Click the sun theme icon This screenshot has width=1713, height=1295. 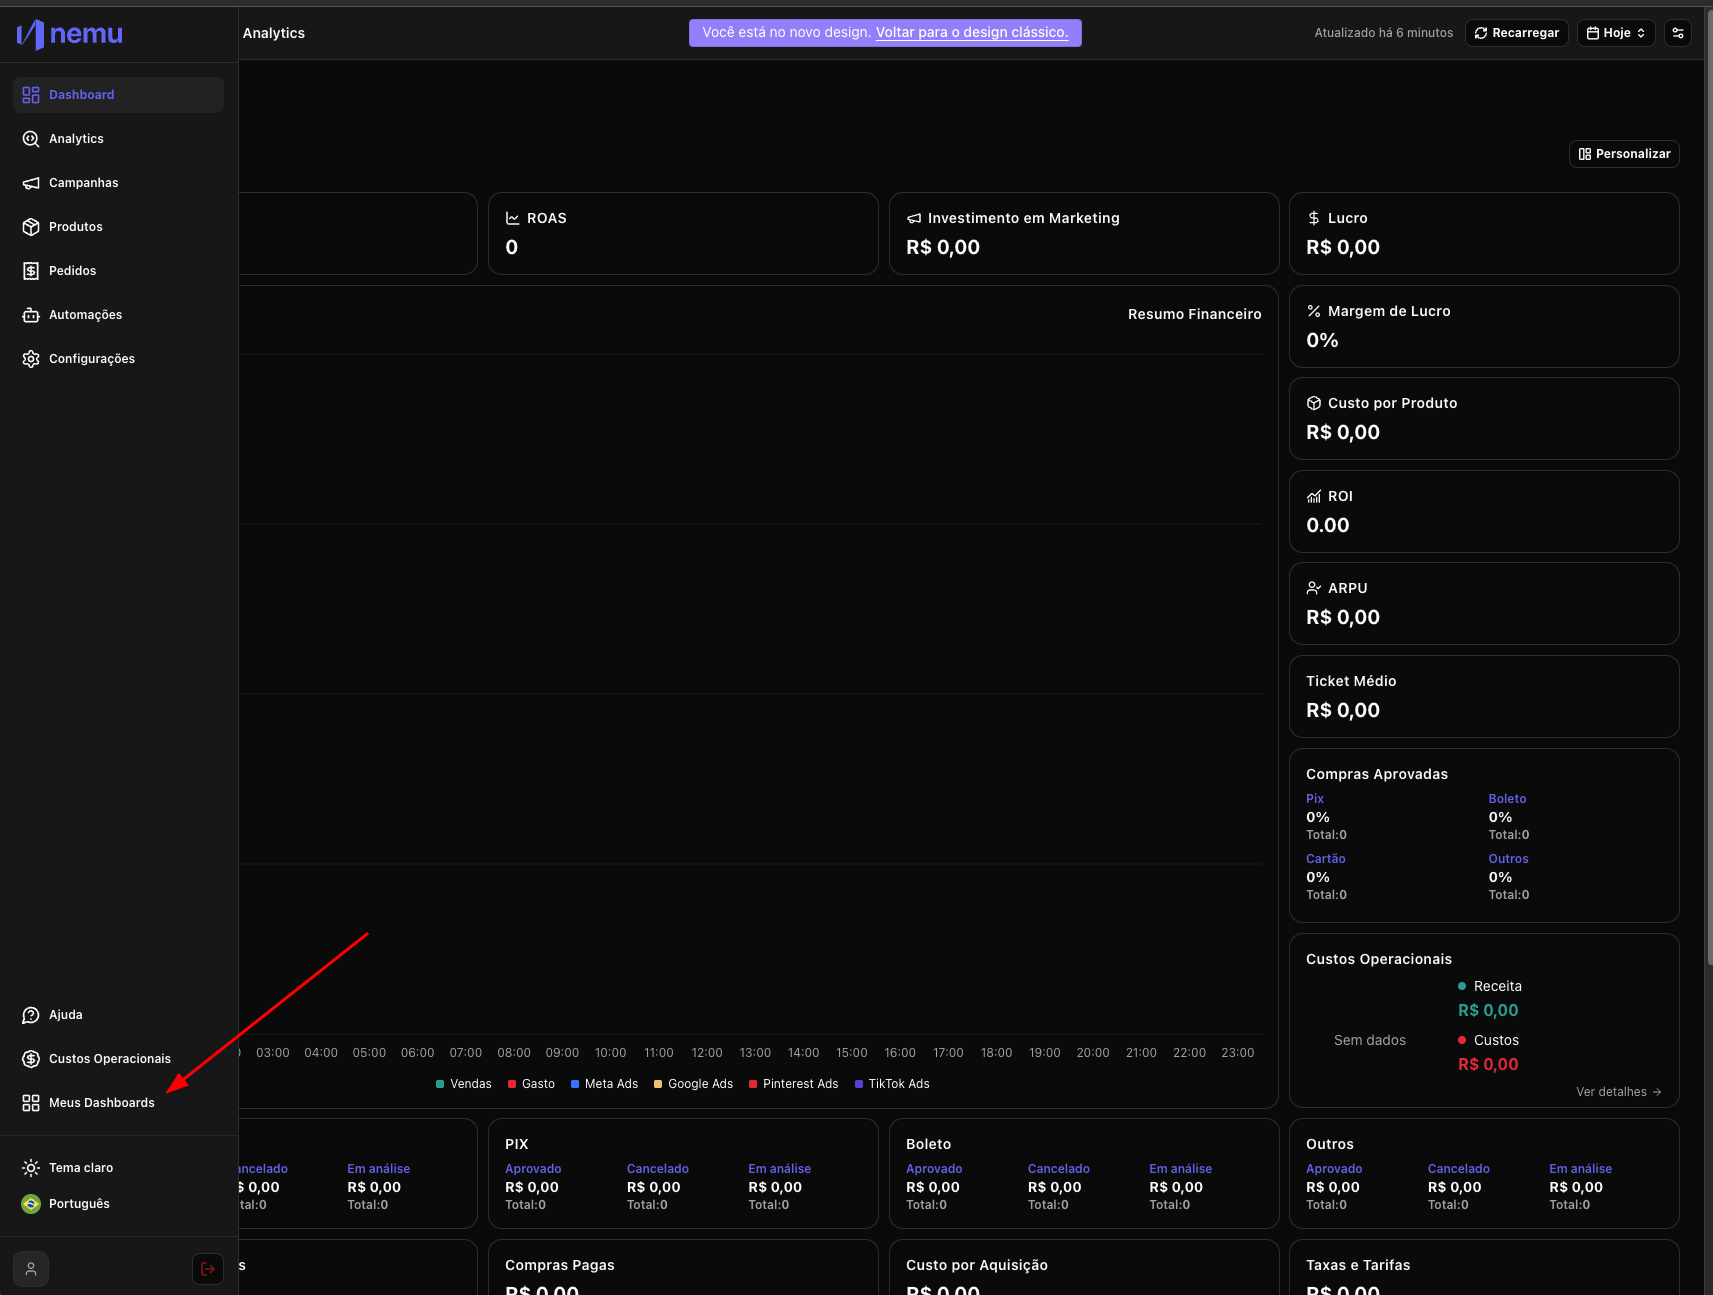[x=31, y=1168]
